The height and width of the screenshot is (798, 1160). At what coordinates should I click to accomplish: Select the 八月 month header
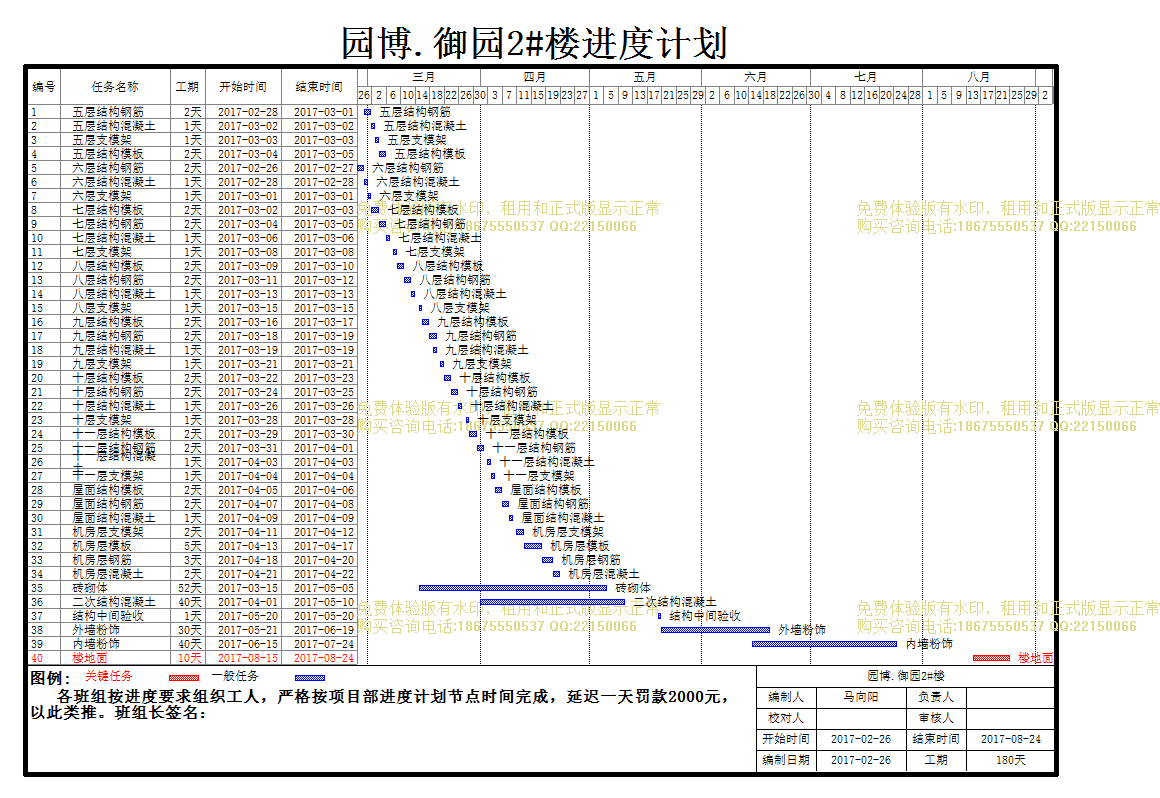(979, 77)
